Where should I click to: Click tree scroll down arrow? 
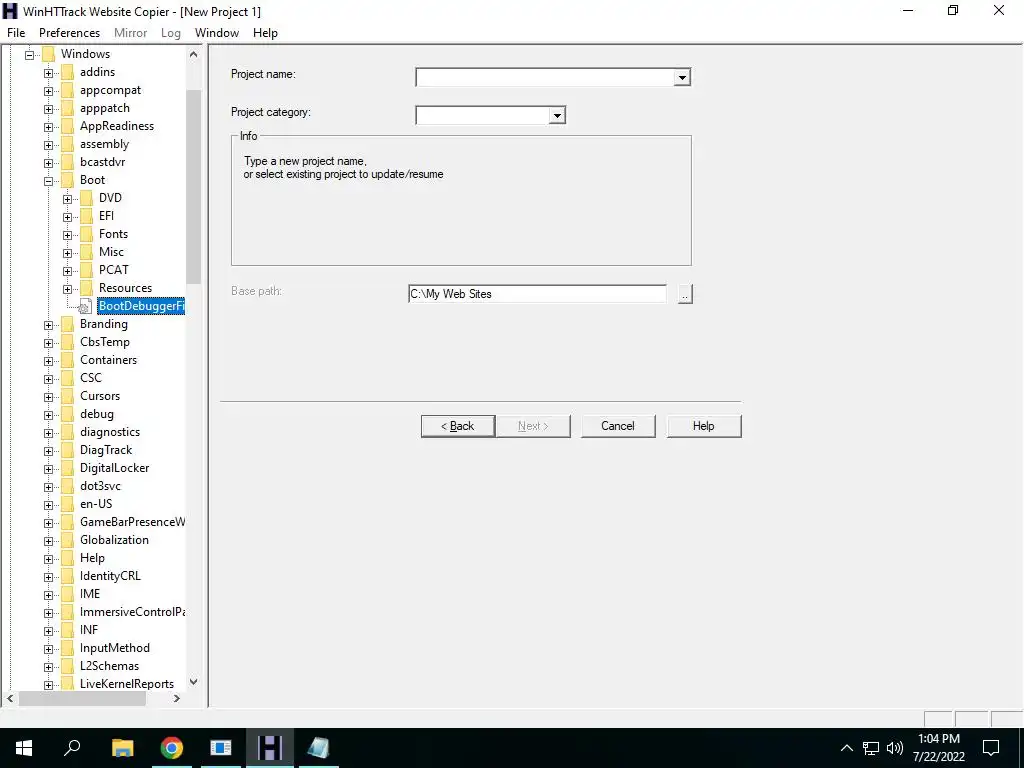tap(193, 682)
